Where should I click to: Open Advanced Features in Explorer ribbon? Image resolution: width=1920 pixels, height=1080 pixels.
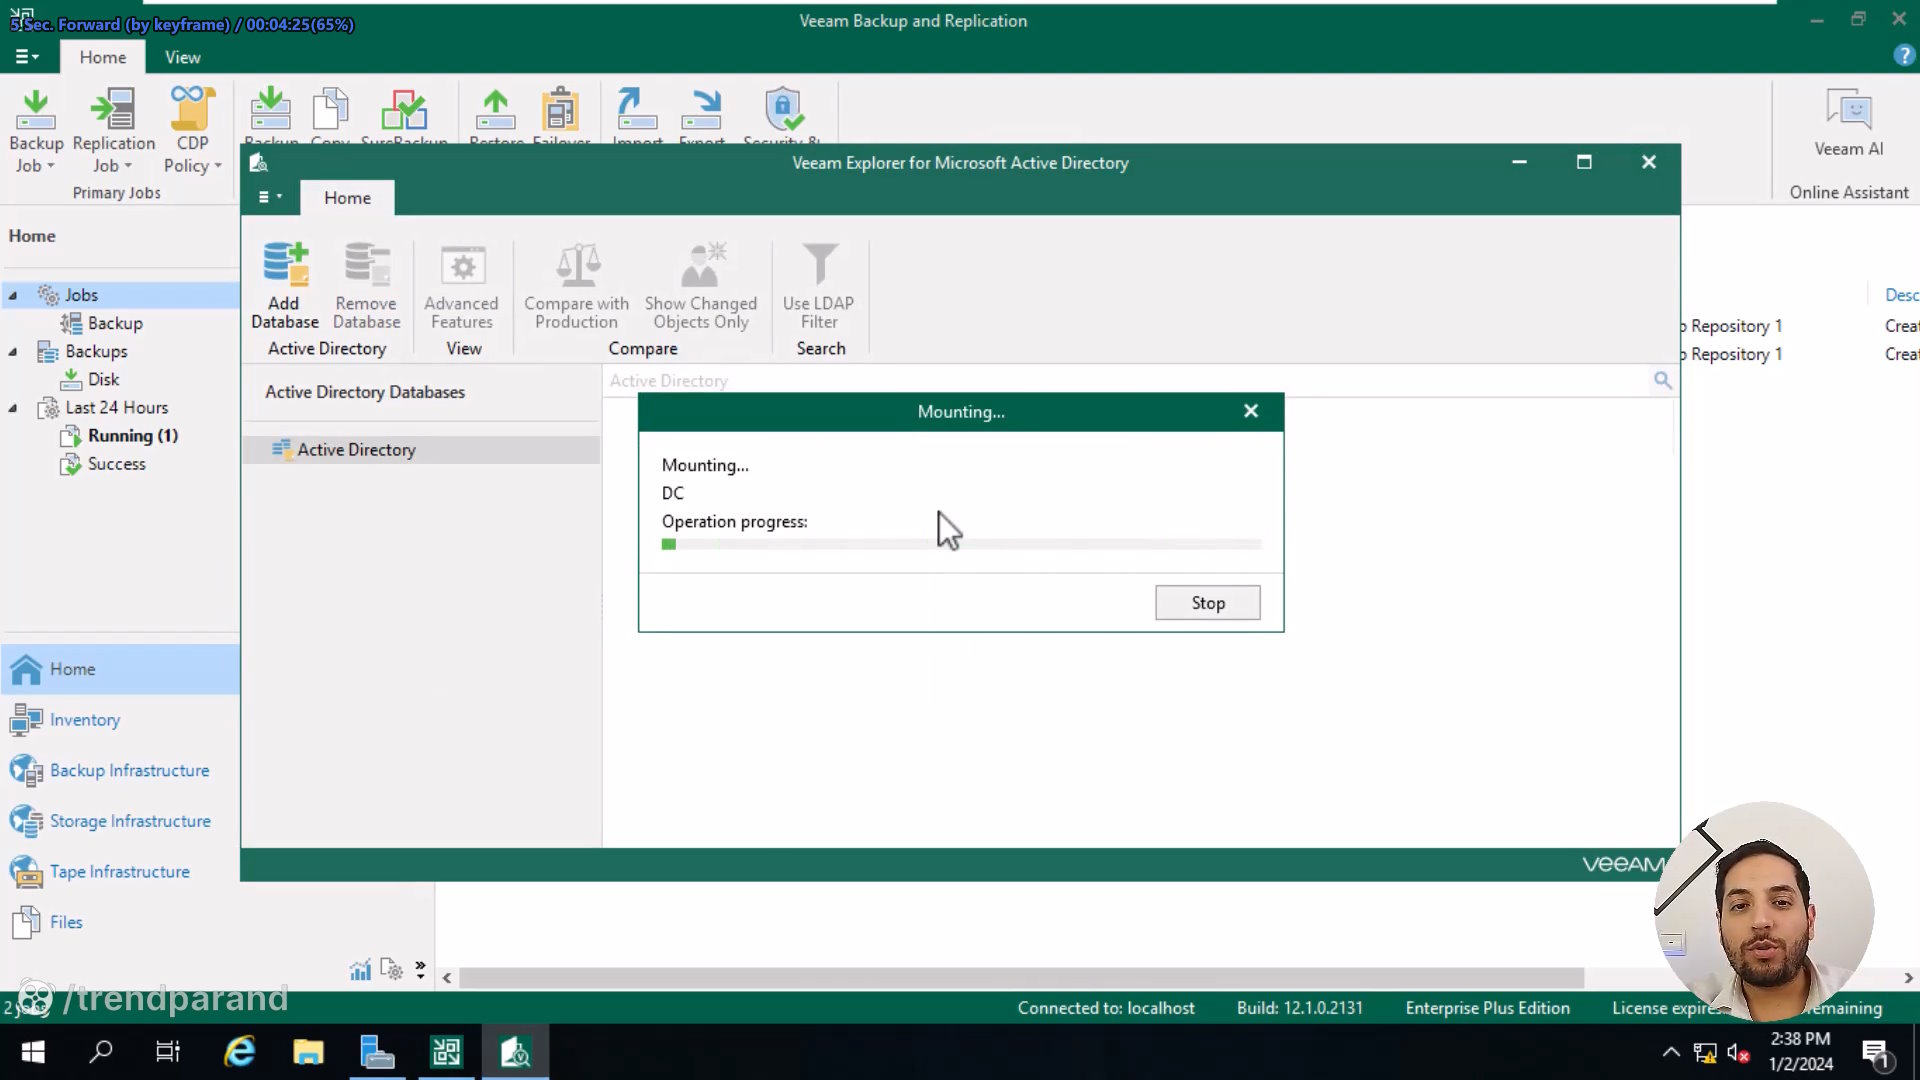click(461, 286)
